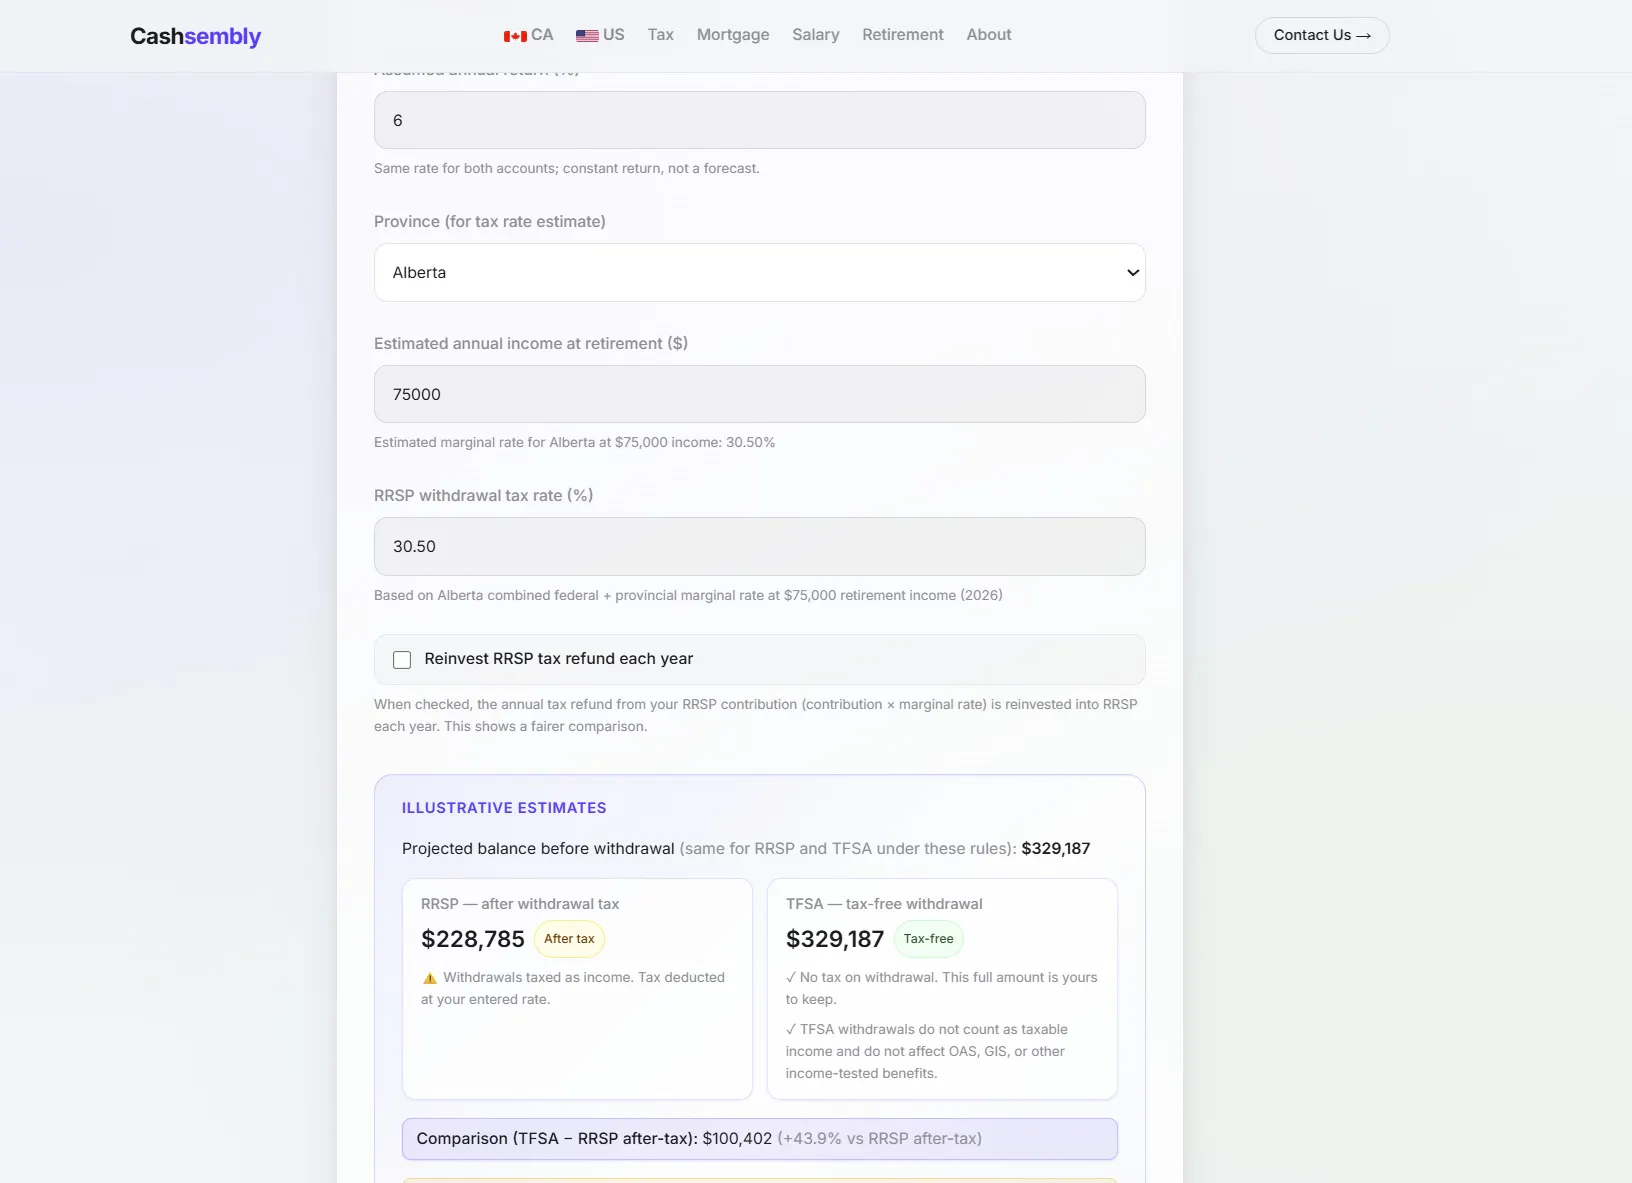Select the $228,785 RRSP amount

[x=473, y=939]
